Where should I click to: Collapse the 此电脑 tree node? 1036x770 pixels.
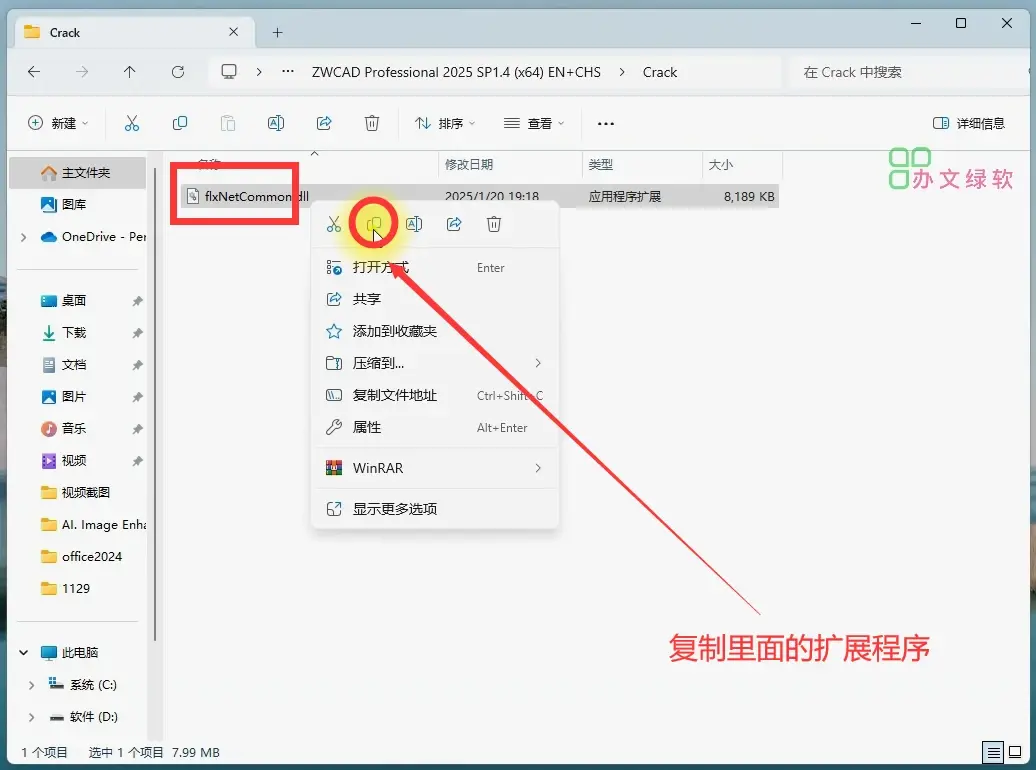point(24,652)
